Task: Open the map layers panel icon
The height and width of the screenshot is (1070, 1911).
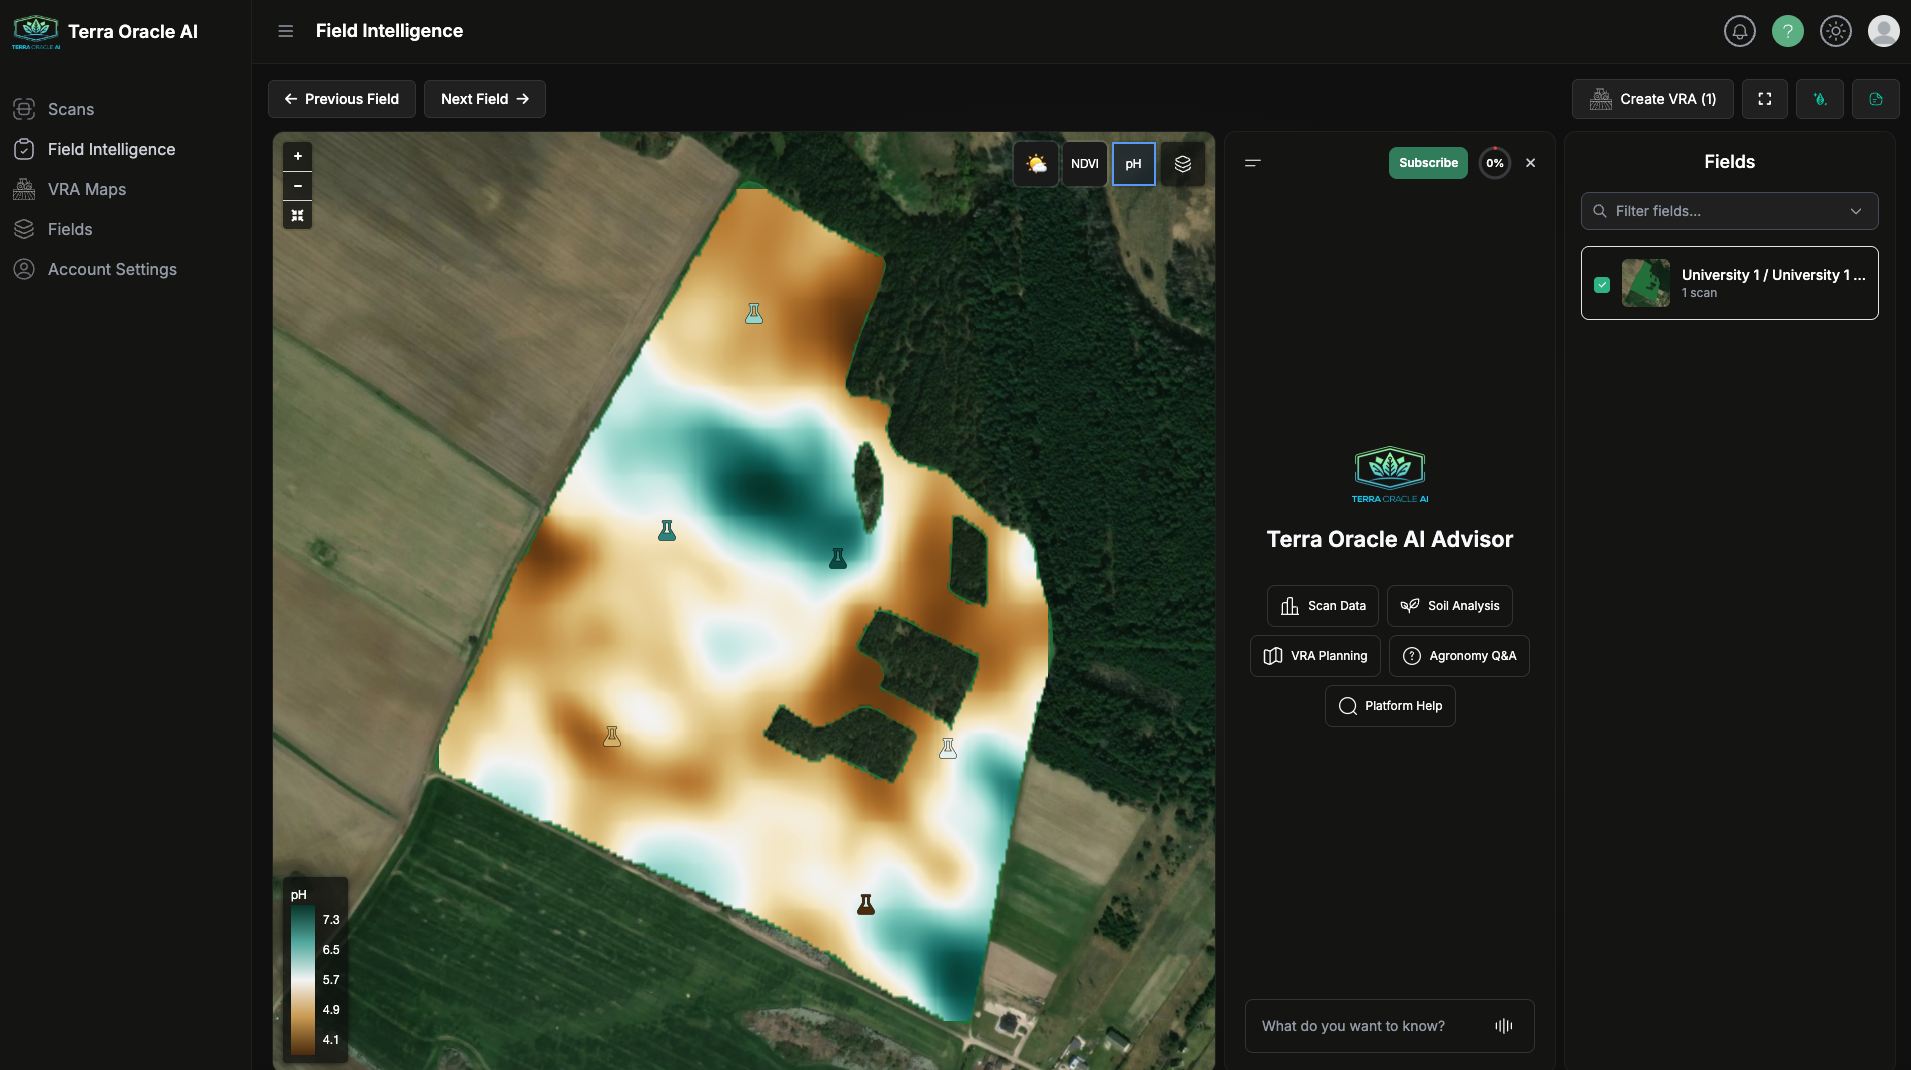Action: click(x=1183, y=163)
